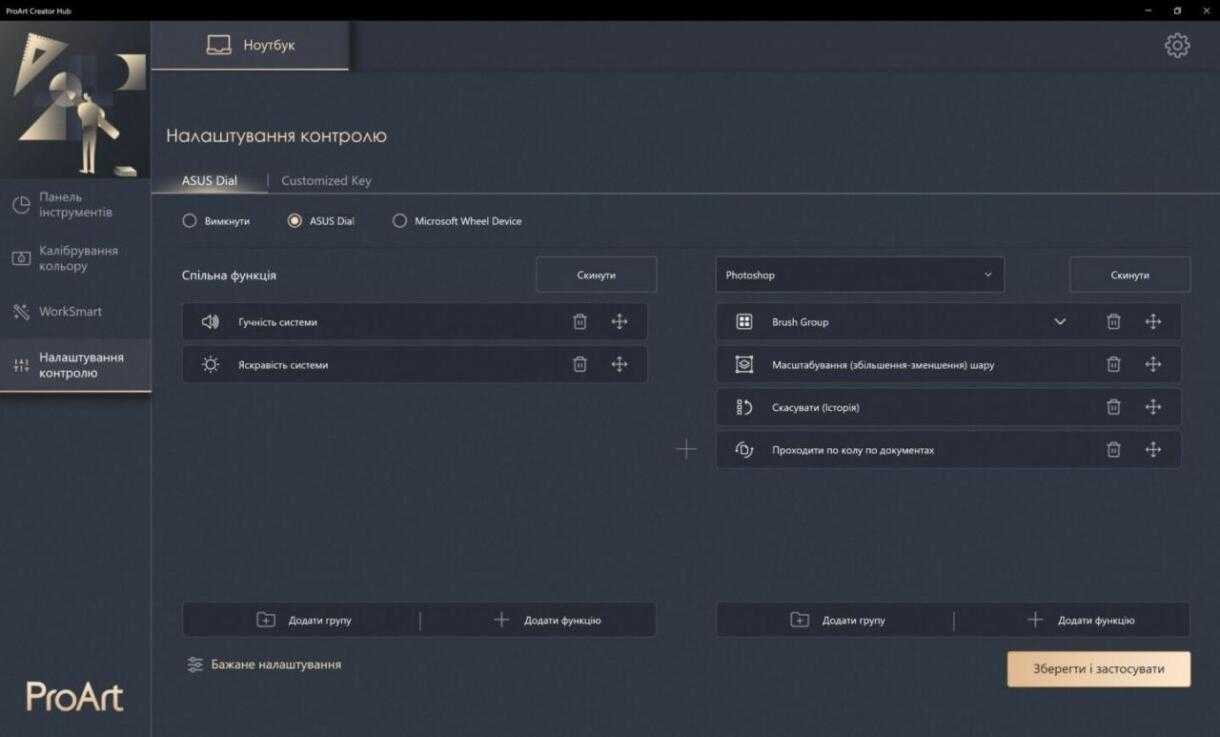Viewport: 1220px width, 737px height.
Task: Click trash icon for Скасувати (Історія)
Action: coord(1113,407)
